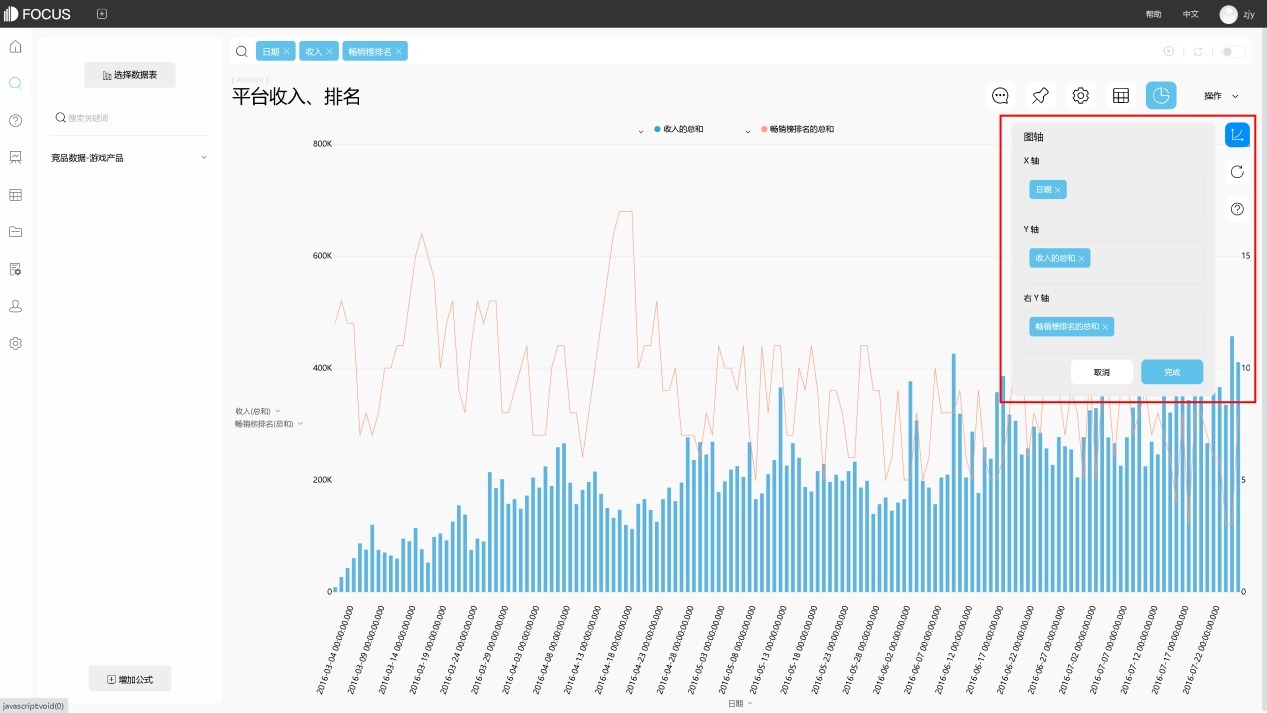Open the chart type pie icon
Viewport: 1267px width, 713px height.
coord(1161,95)
